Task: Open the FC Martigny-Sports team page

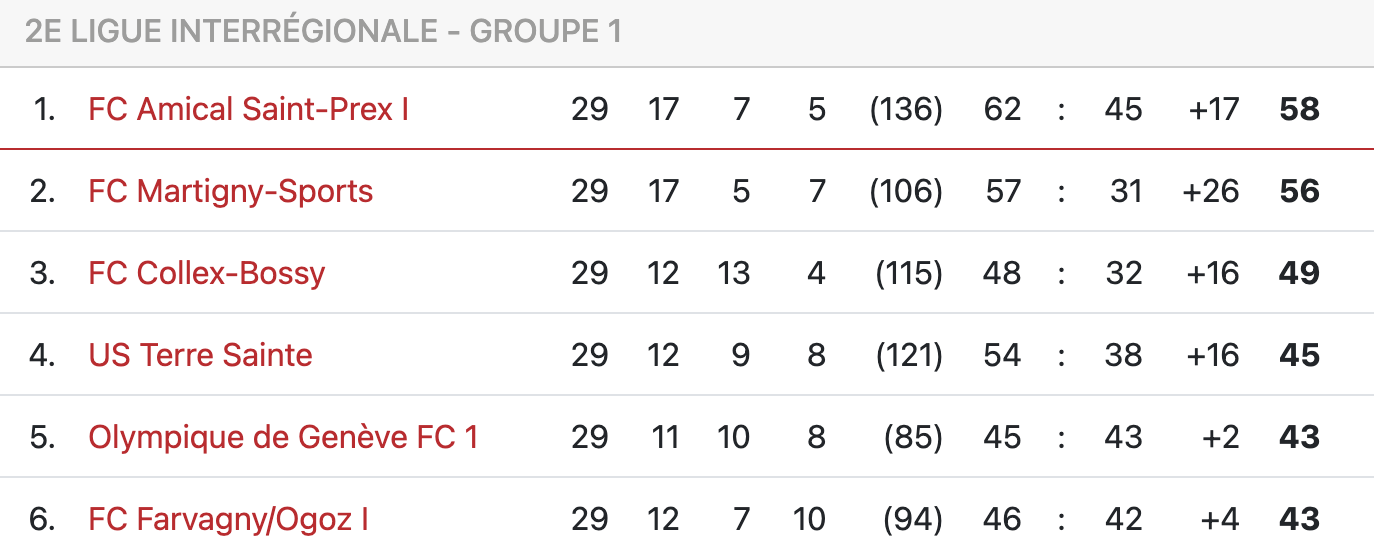Action: [x=230, y=191]
